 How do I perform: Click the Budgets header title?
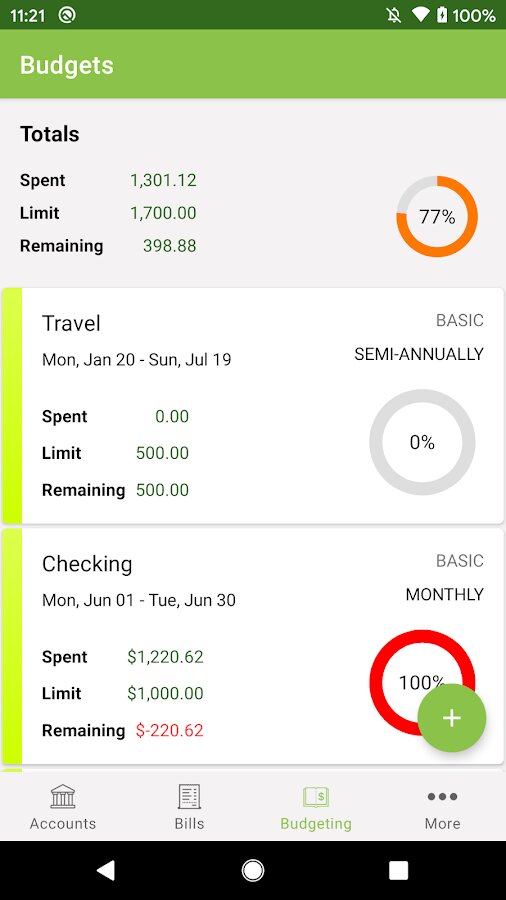point(67,65)
